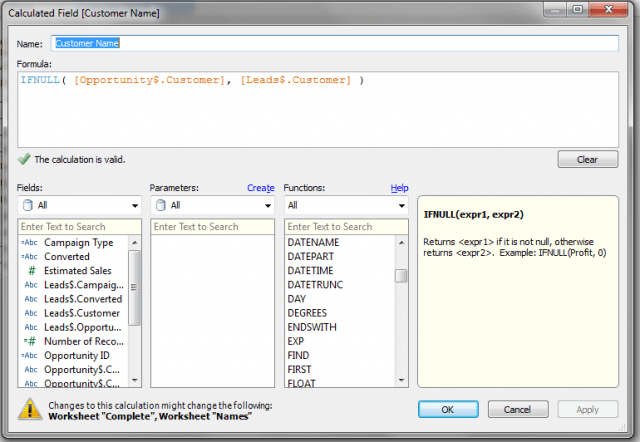Click [Leads$.Customer] in the formula

point(296,80)
